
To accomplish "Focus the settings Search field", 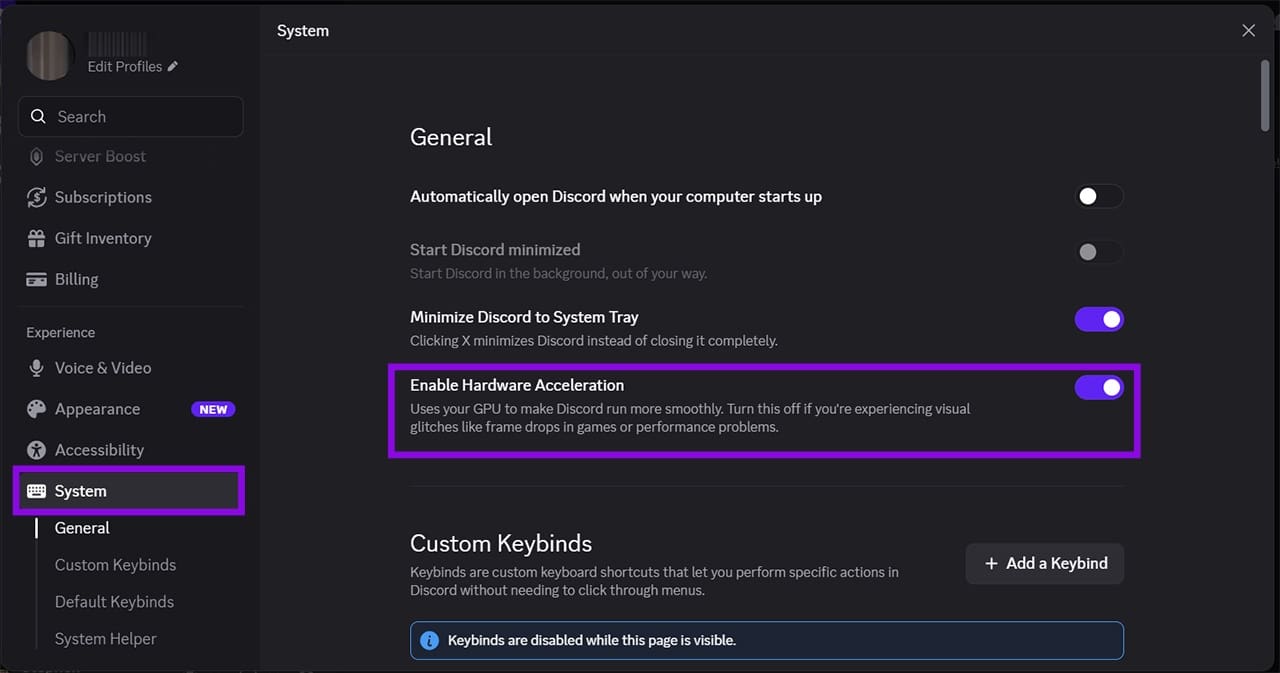I will (130, 116).
